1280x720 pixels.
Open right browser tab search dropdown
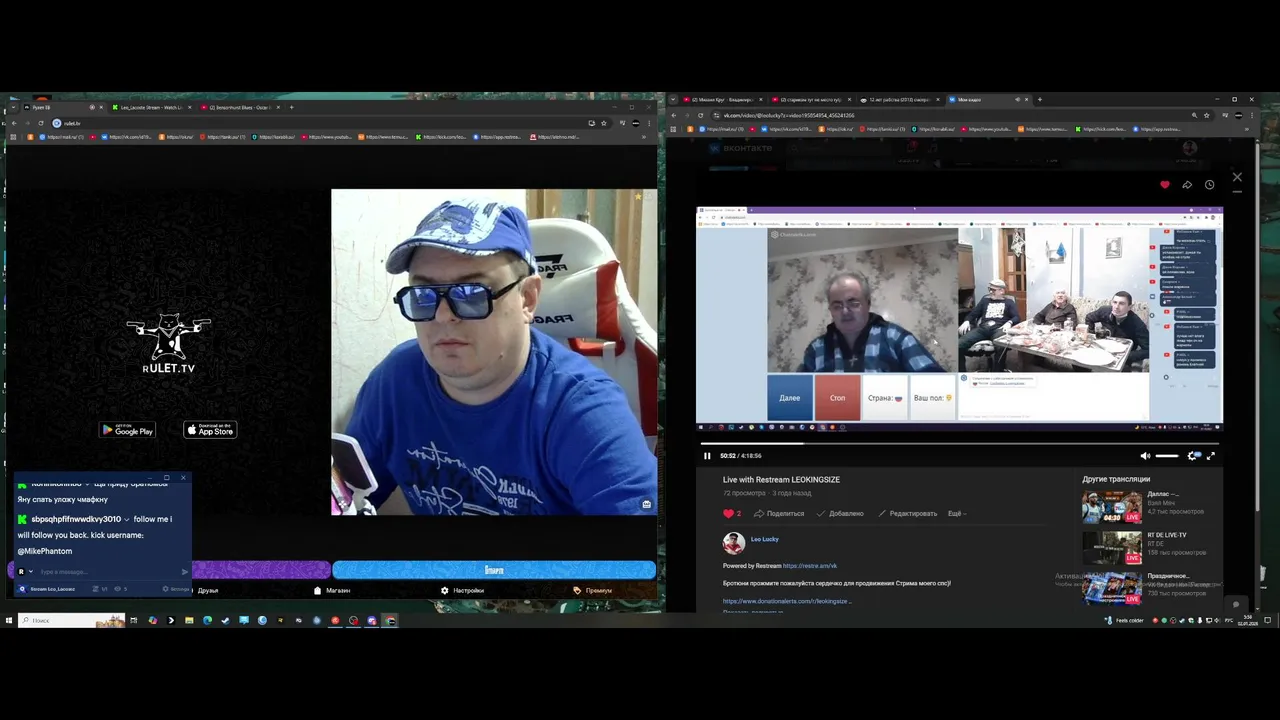[x=673, y=100]
